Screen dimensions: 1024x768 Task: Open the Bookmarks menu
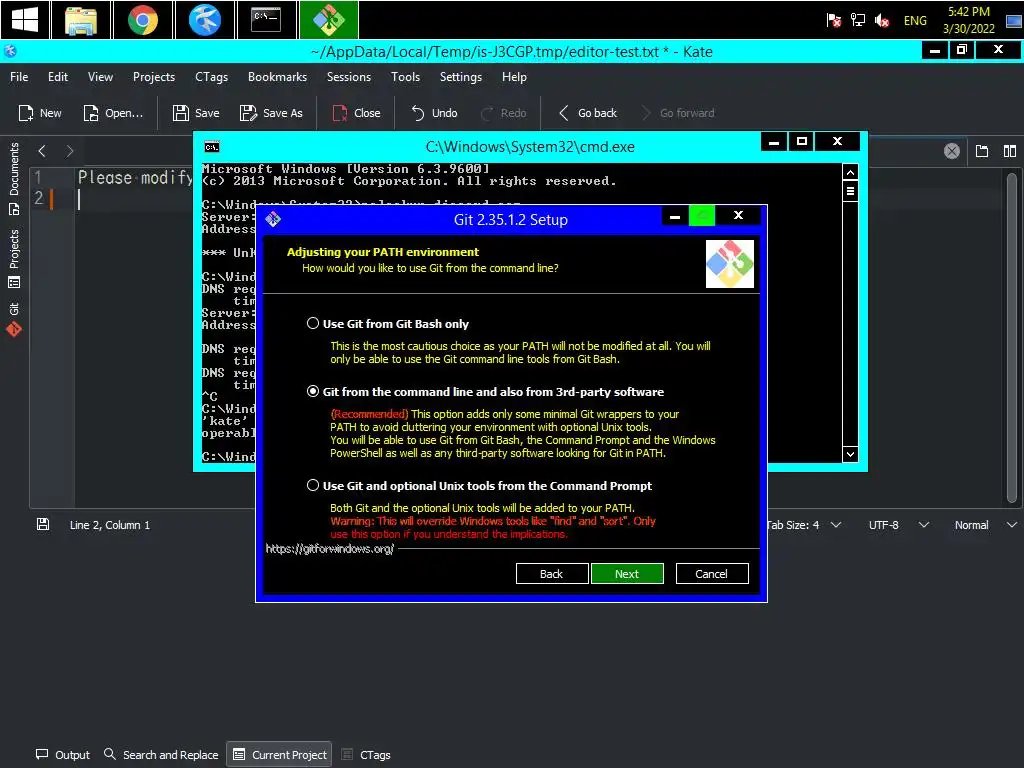click(277, 76)
